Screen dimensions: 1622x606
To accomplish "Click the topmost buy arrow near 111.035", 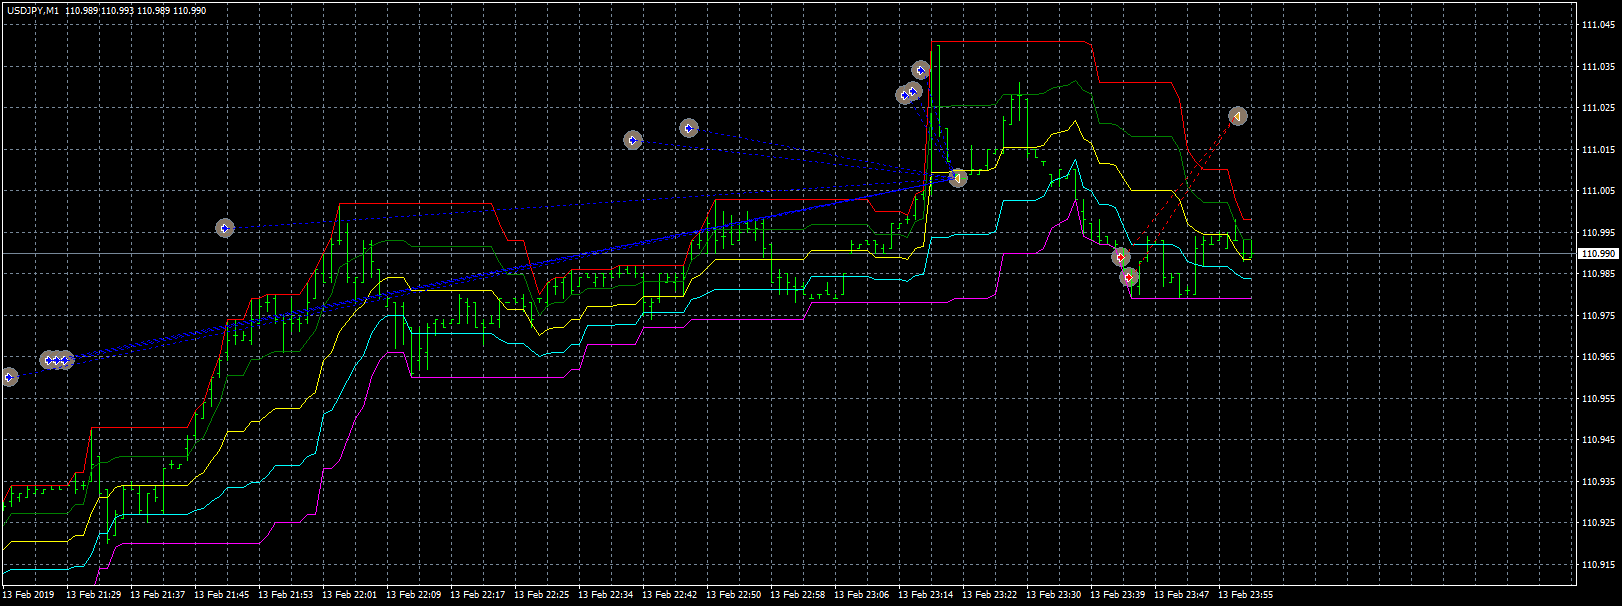I will tap(921, 69).
